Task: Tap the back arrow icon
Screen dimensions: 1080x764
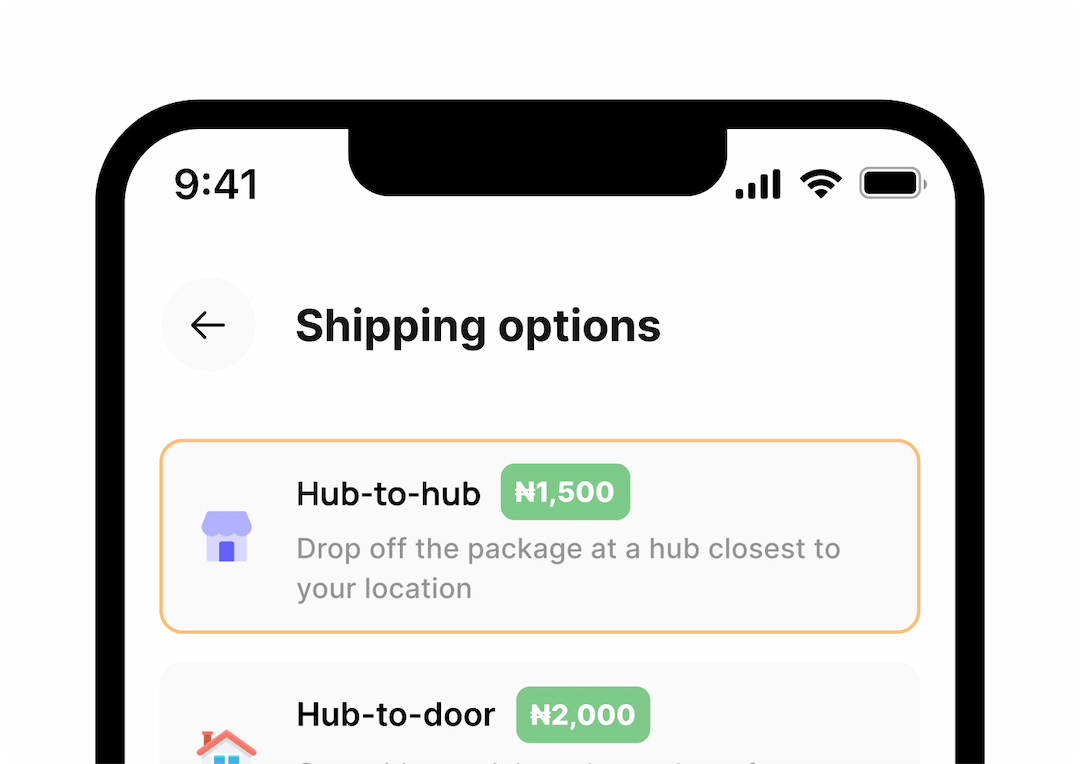Action: (208, 324)
